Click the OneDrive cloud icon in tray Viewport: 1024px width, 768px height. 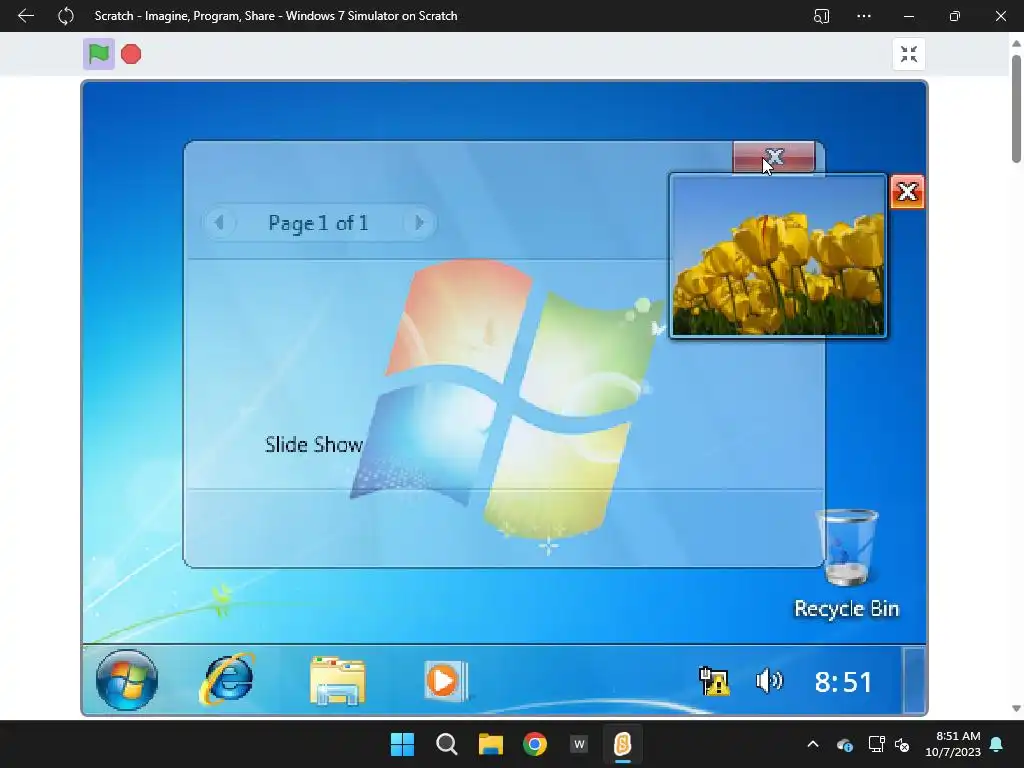click(845, 744)
